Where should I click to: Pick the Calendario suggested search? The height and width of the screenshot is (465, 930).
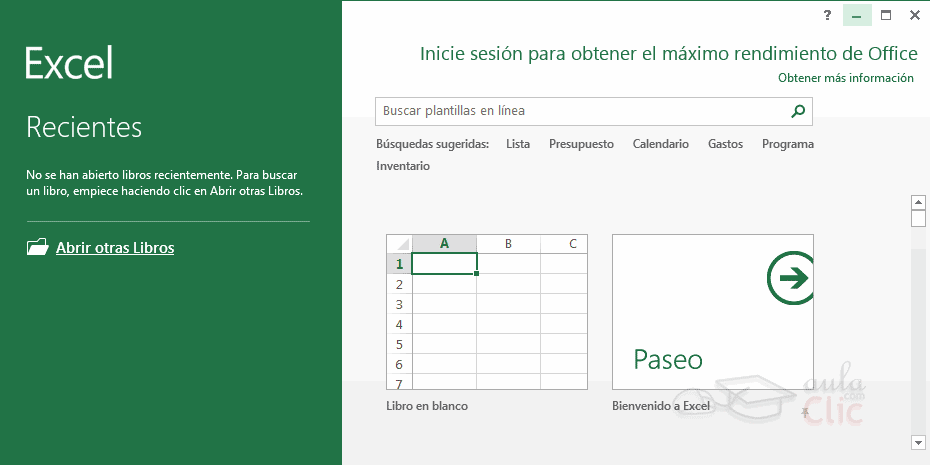660,144
